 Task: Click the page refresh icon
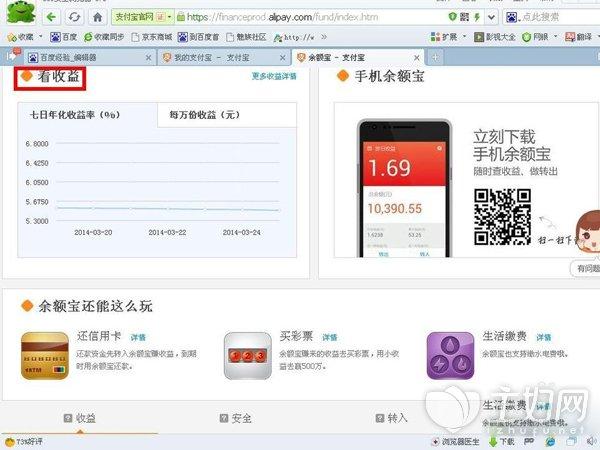[x=74, y=17]
